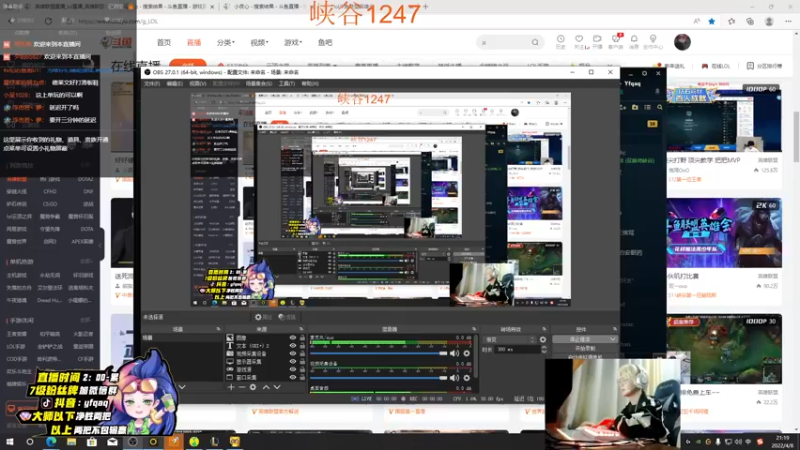The height and width of the screenshot is (450, 800).
Task: Hide the 窗口采集 source
Action: (x=293, y=378)
